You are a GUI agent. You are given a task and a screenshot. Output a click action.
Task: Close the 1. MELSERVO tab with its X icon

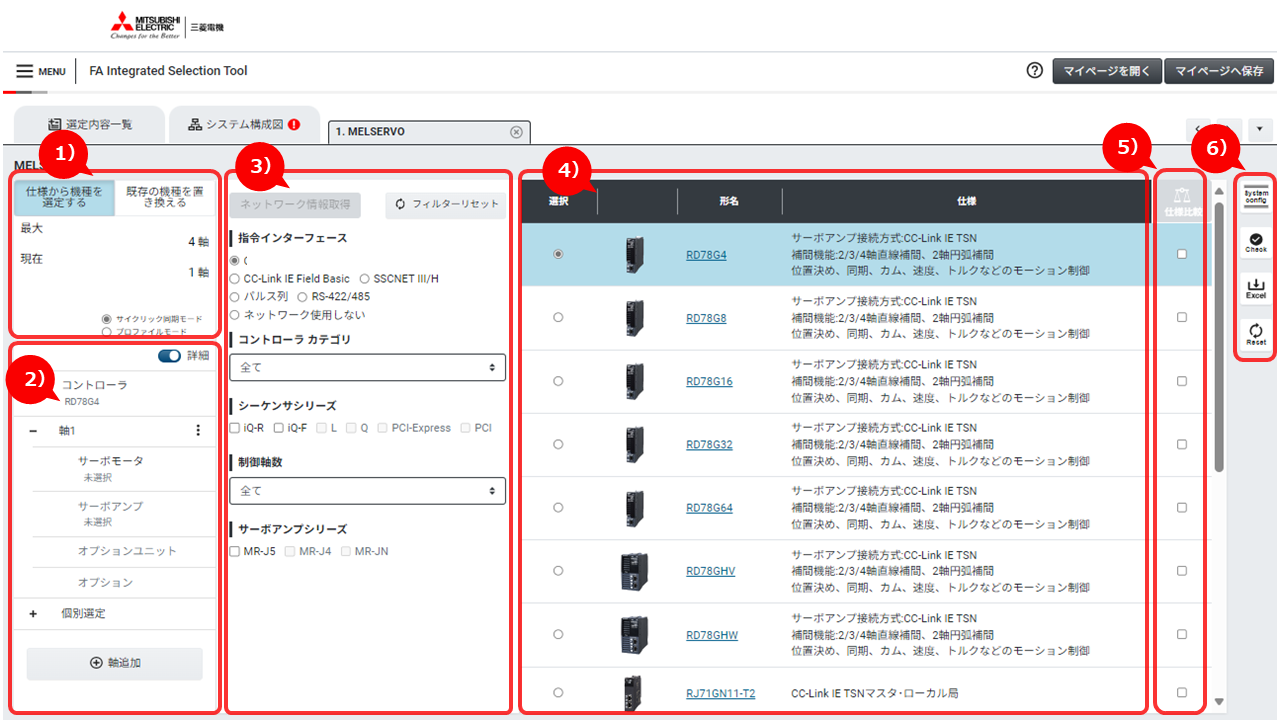[516, 132]
